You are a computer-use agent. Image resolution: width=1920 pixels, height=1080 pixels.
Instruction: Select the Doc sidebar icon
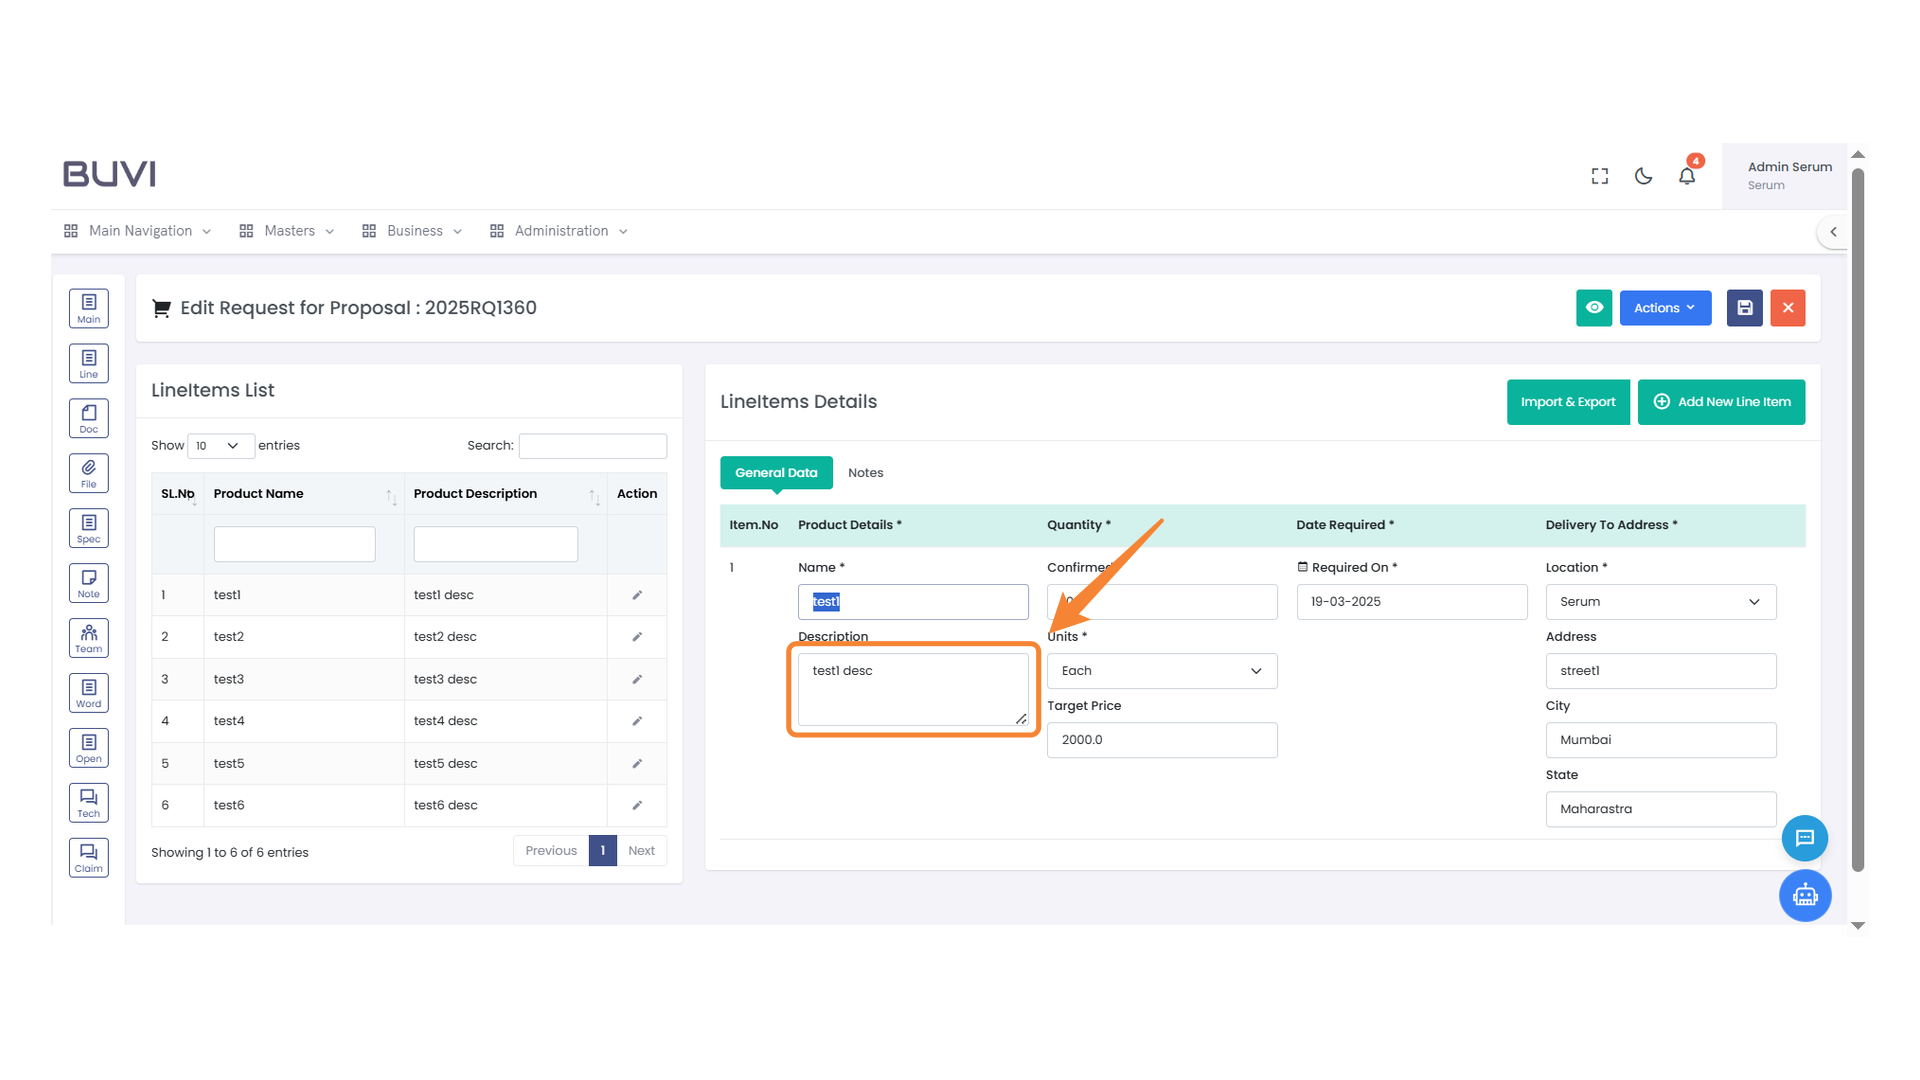[88, 417]
